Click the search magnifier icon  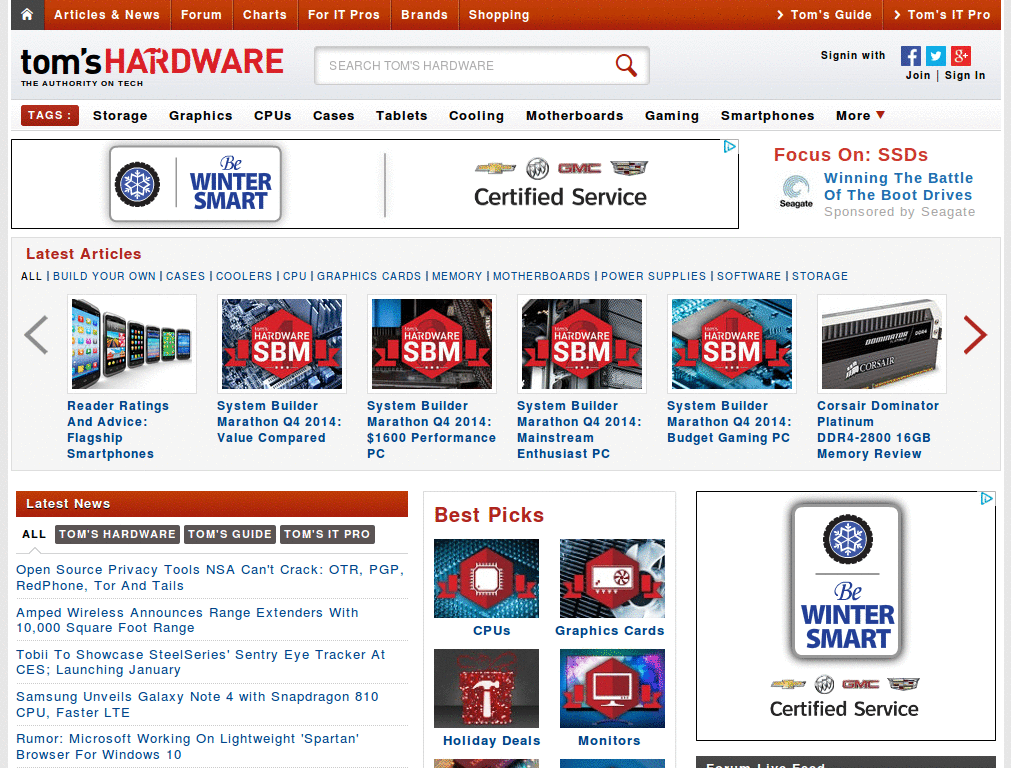click(x=626, y=65)
